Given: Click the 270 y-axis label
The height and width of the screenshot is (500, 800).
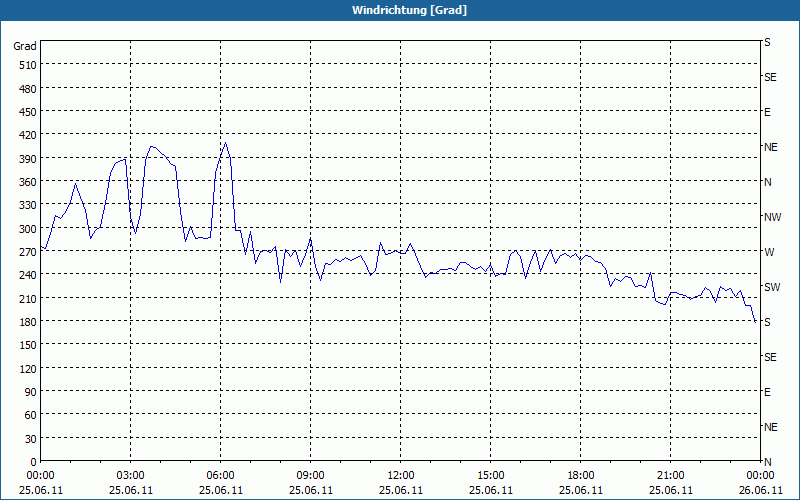Looking at the screenshot, I should (28, 252).
